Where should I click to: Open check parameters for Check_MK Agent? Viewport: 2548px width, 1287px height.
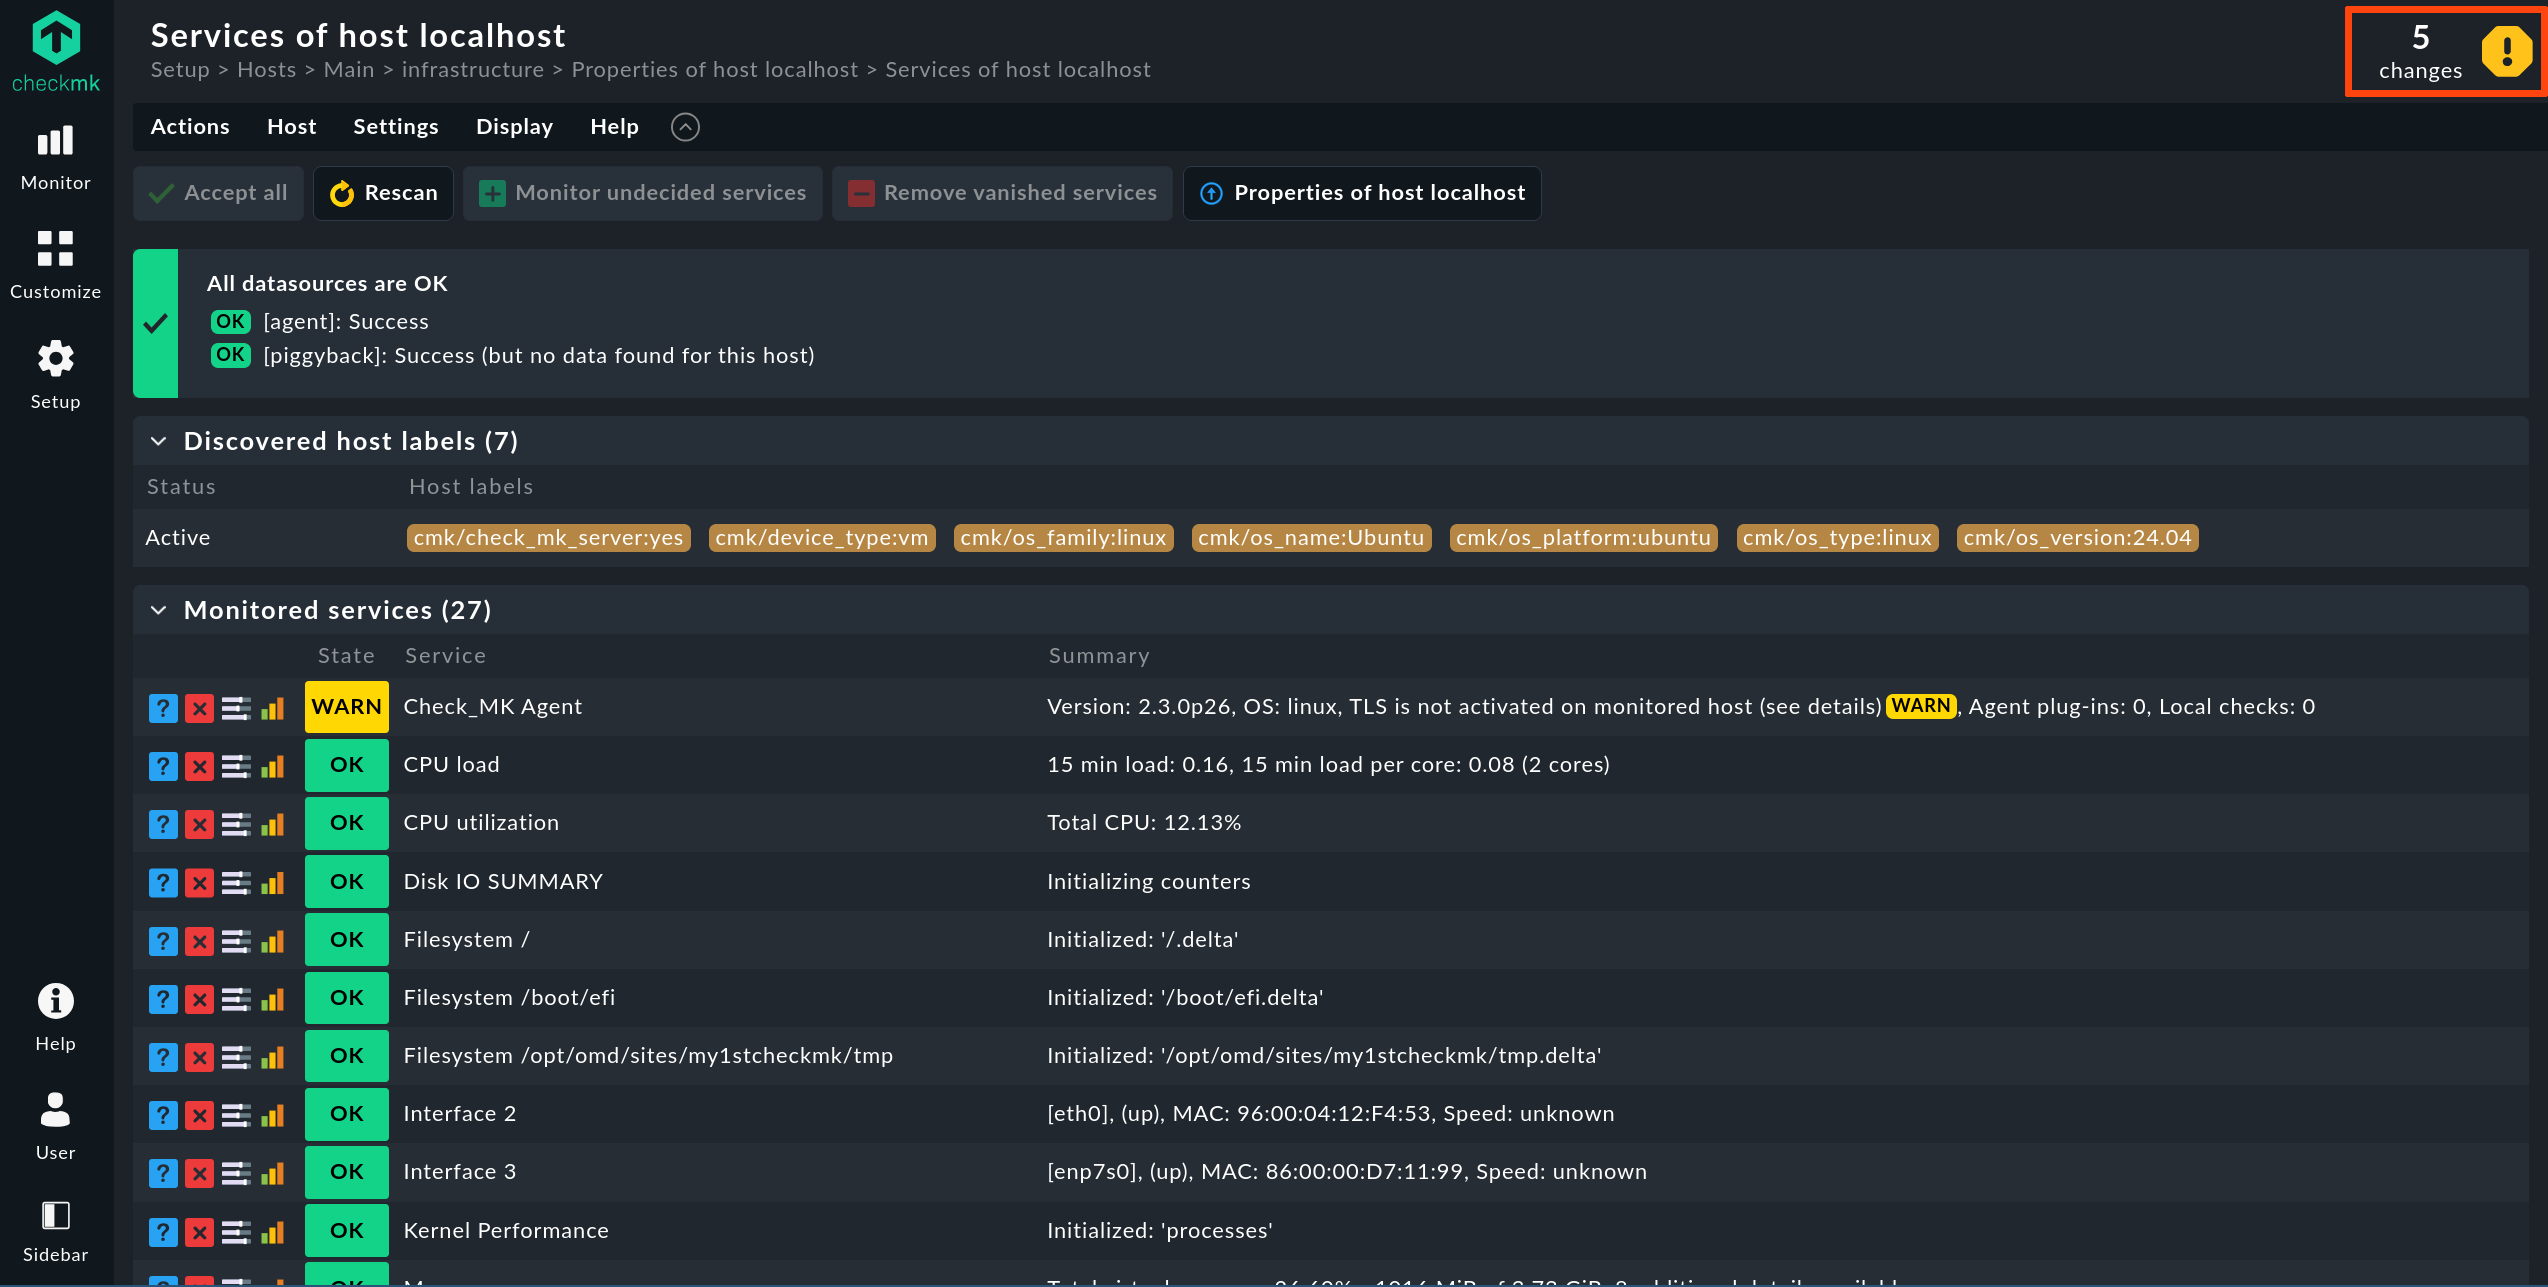point(236,709)
